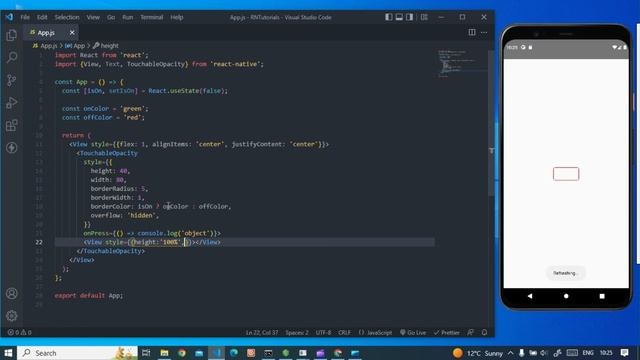Change language mode via JavaScript status item
640x360 pixels.
376,332
